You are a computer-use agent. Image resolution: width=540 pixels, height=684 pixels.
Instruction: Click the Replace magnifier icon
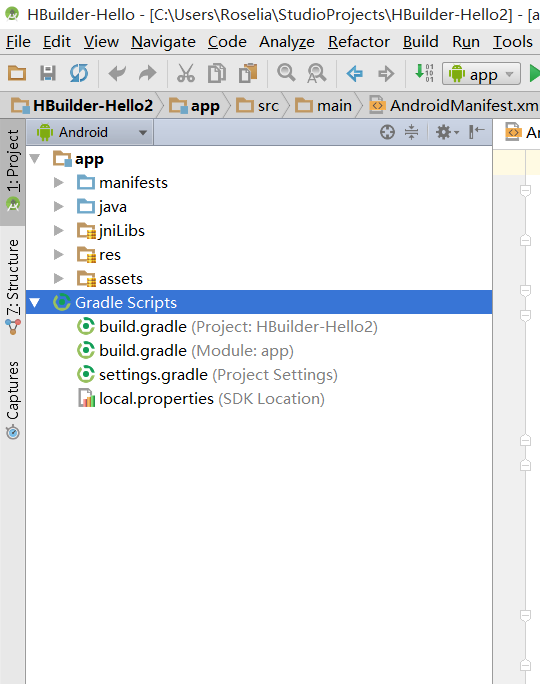317,73
